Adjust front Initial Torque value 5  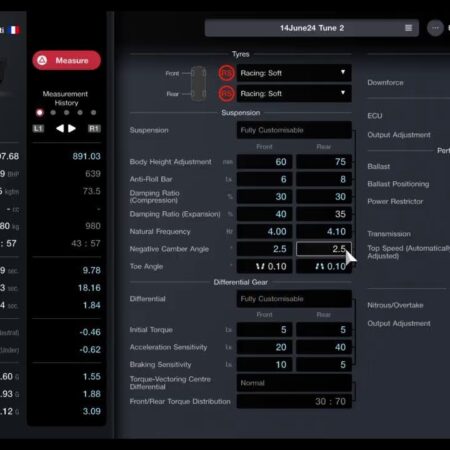[264, 330]
